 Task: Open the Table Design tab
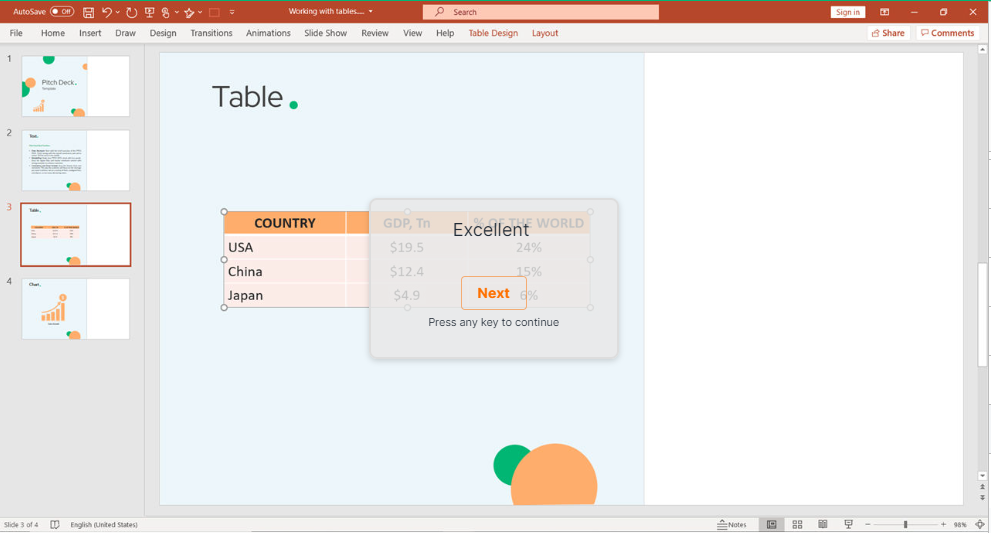point(493,33)
